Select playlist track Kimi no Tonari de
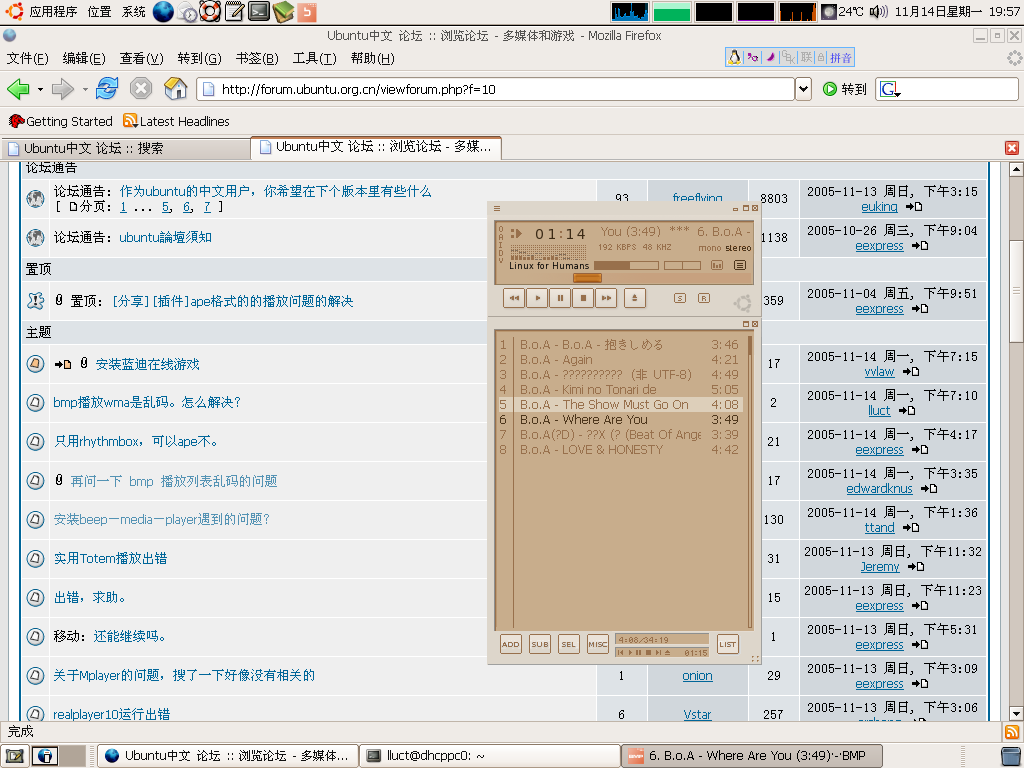1024x768 pixels. [x=619, y=390]
